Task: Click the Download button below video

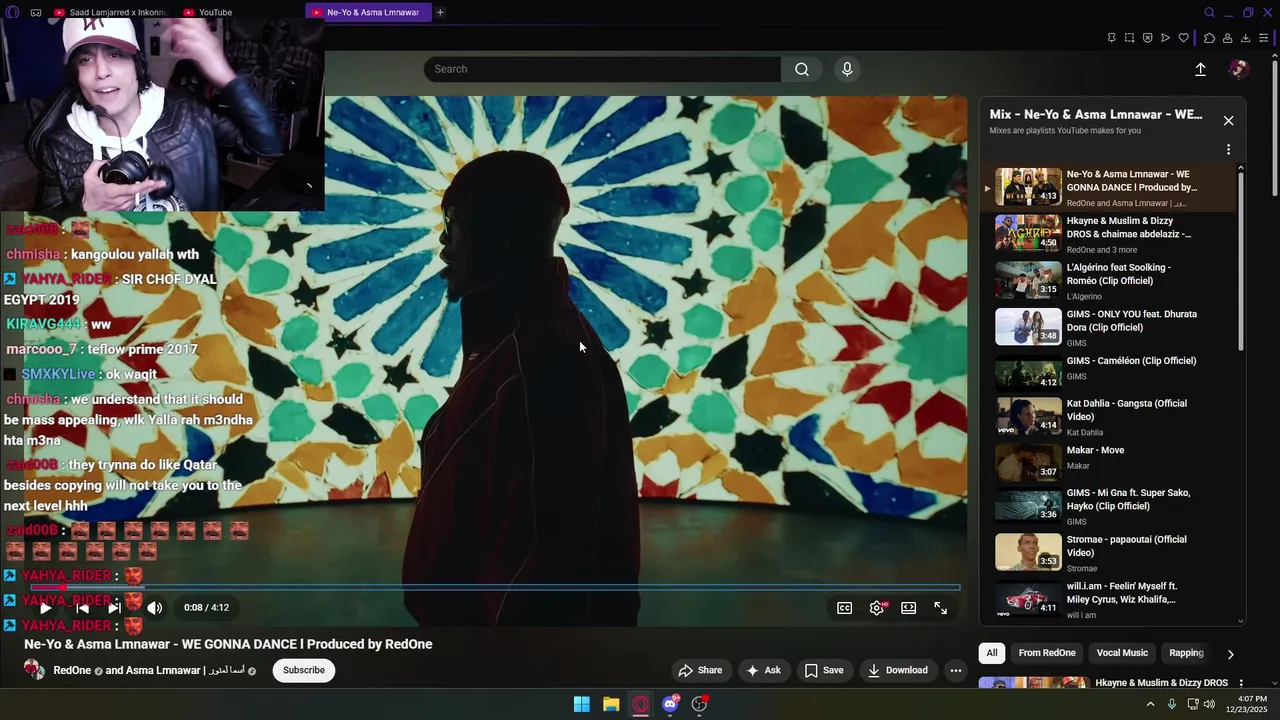Action: [898, 670]
